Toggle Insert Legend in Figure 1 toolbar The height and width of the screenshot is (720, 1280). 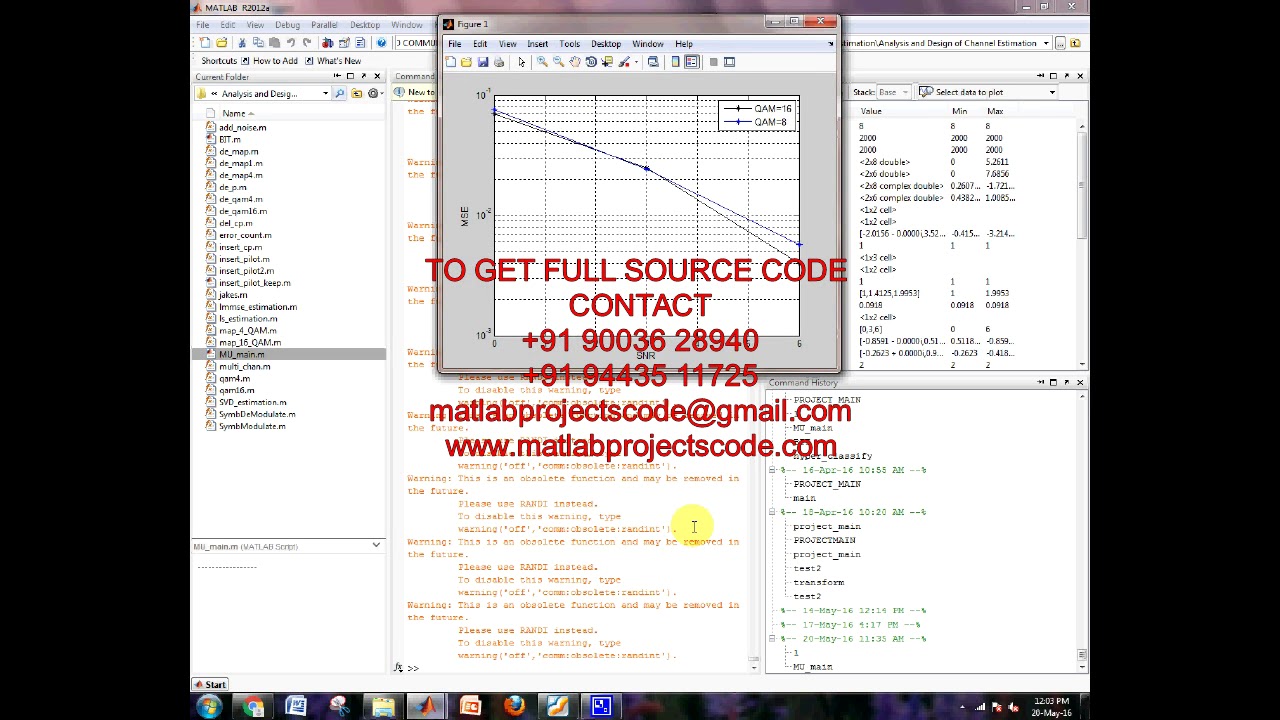[x=691, y=62]
